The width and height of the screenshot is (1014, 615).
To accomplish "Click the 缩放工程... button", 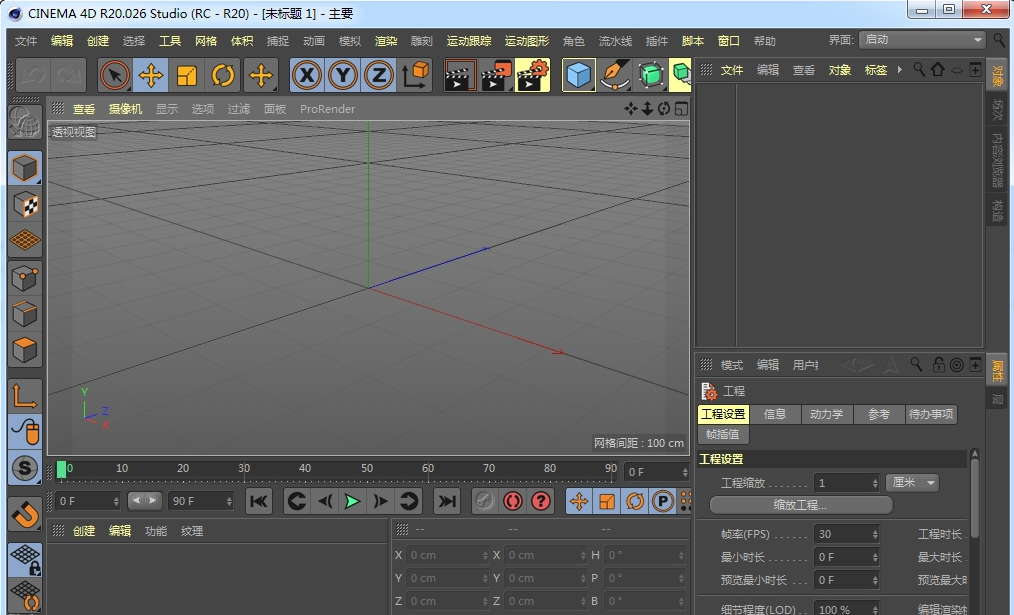I will 801,504.
